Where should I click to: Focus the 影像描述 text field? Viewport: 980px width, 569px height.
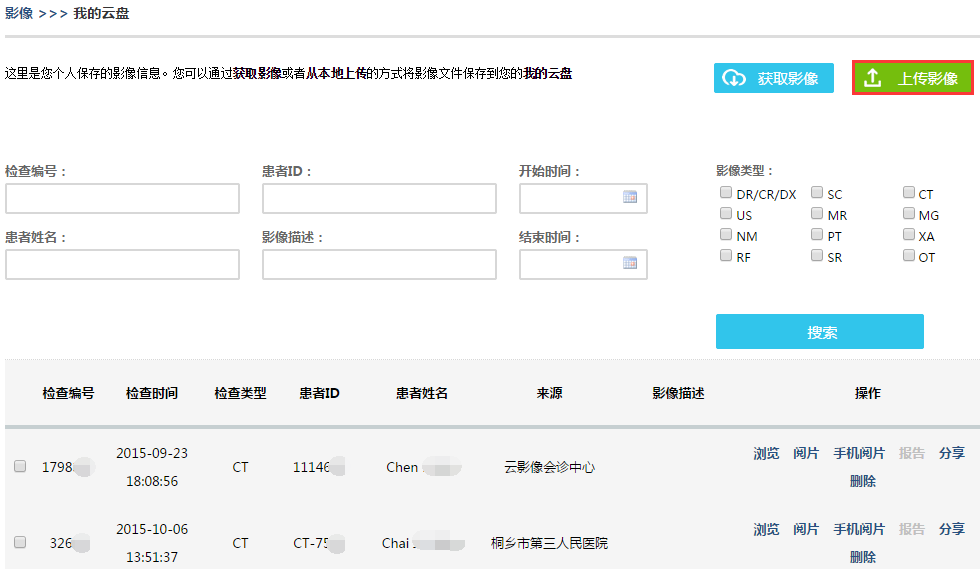pyautogui.click(x=379, y=264)
